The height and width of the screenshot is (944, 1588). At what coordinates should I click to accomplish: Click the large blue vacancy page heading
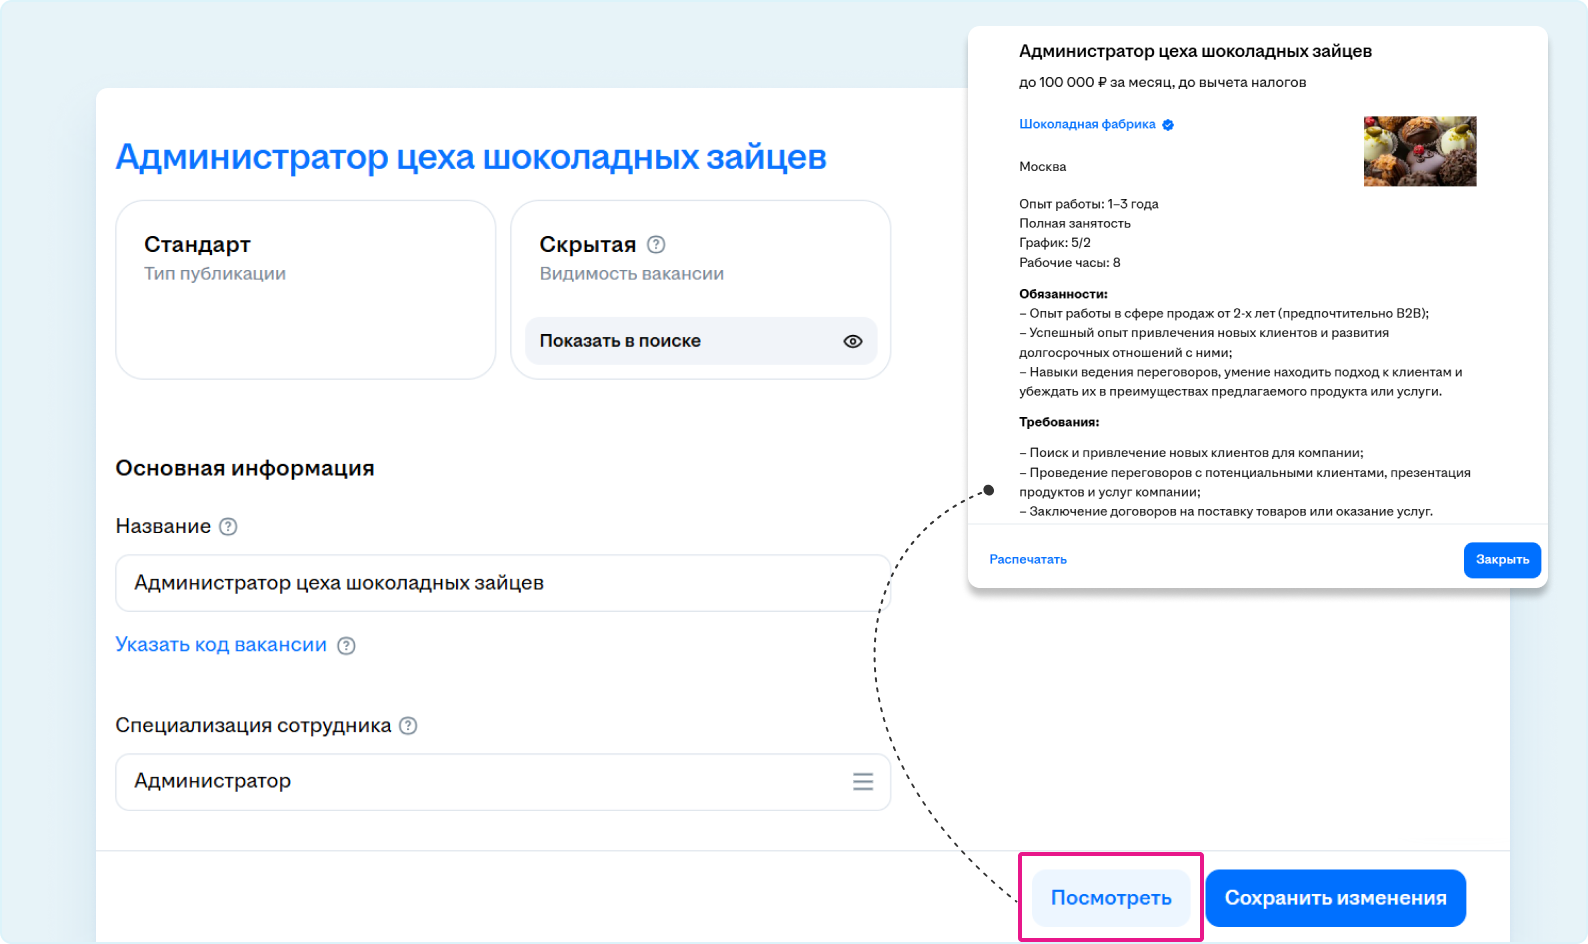471,157
